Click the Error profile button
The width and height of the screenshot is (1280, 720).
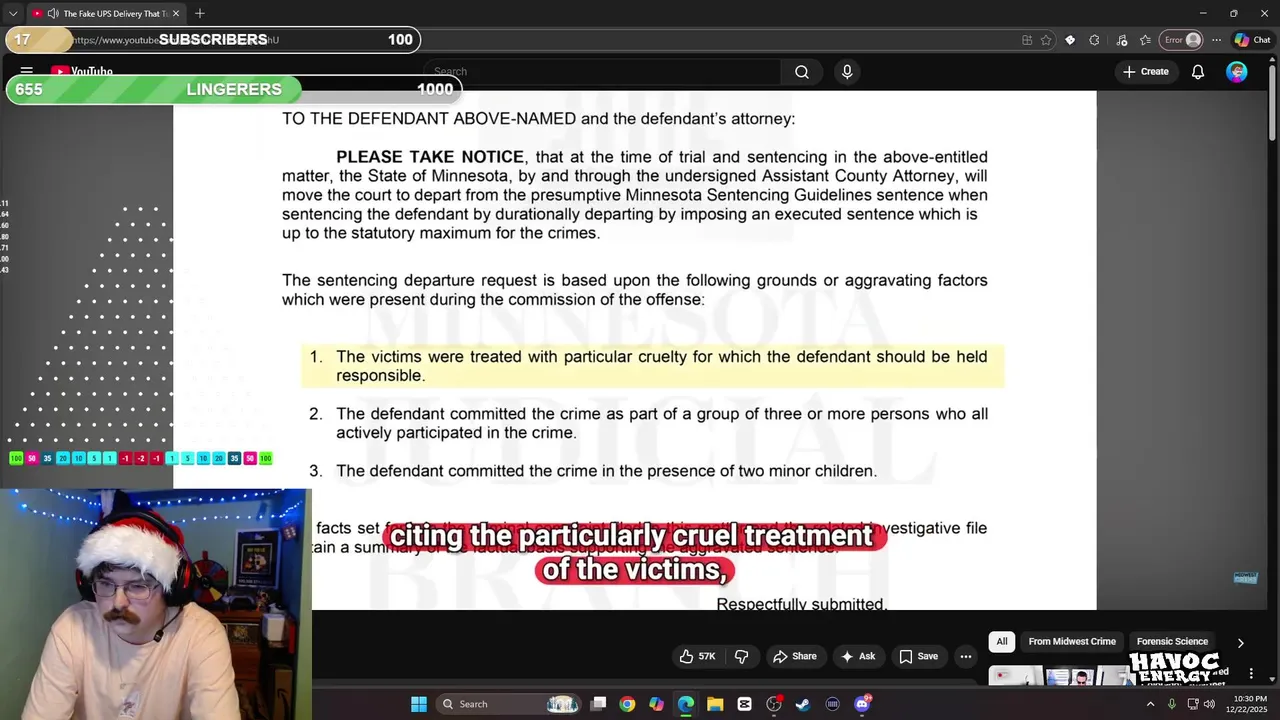click(x=1181, y=40)
